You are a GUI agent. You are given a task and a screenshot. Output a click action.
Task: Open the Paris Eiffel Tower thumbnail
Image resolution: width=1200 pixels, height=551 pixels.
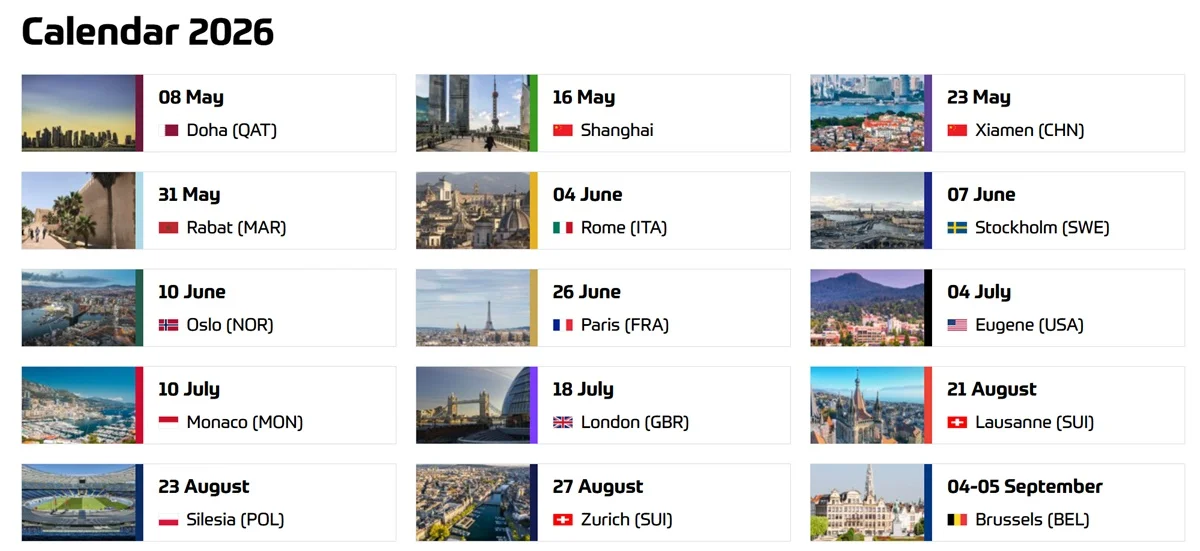[473, 308]
